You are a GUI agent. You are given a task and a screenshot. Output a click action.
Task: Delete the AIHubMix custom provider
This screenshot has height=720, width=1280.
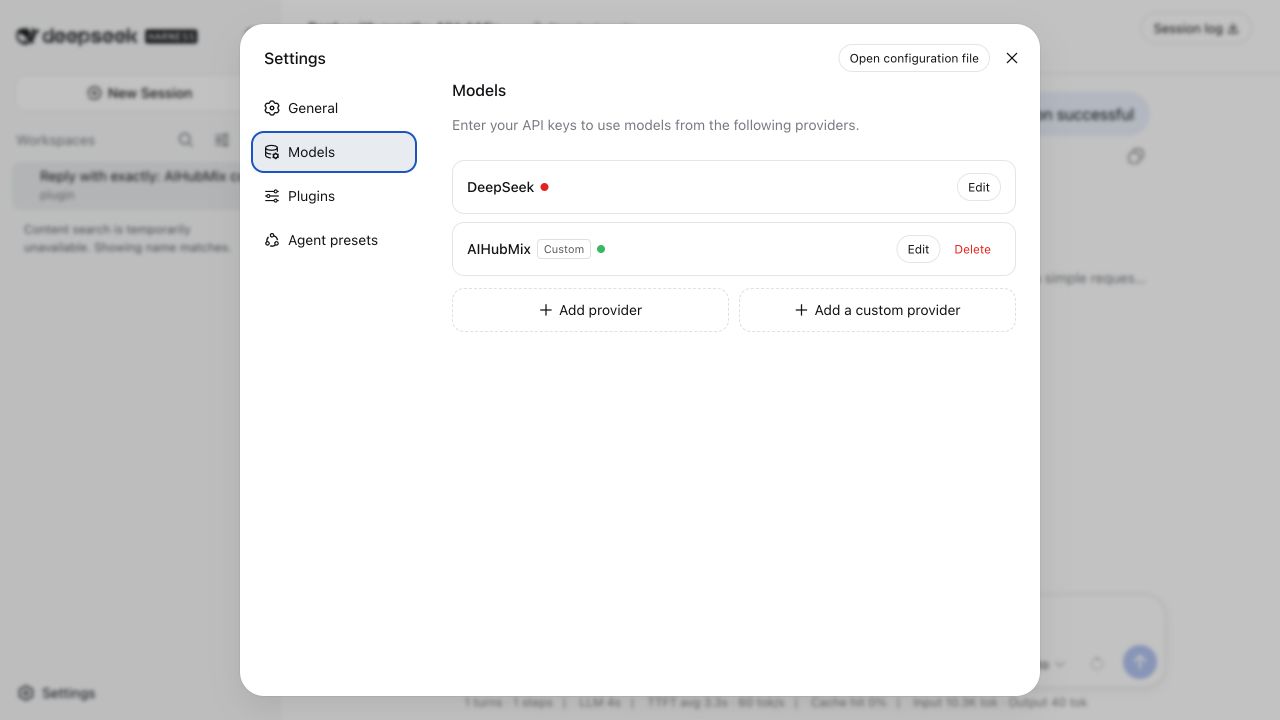[x=972, y=249]
